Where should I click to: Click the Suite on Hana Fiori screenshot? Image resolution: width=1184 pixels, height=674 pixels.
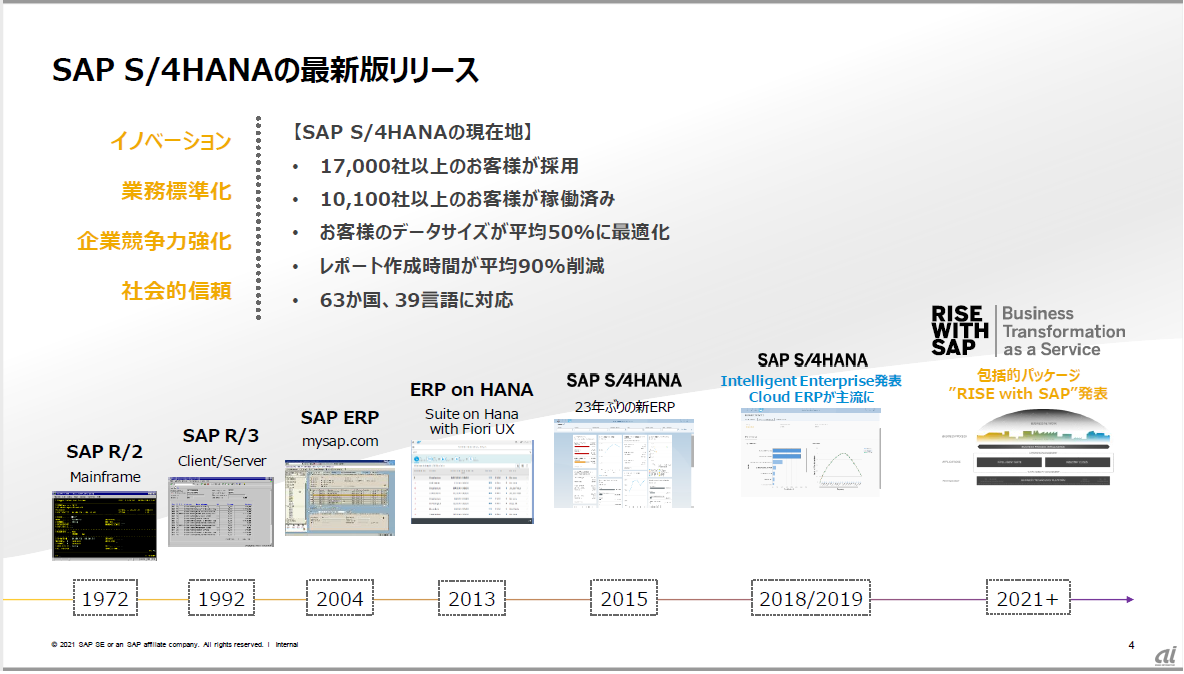472,482
